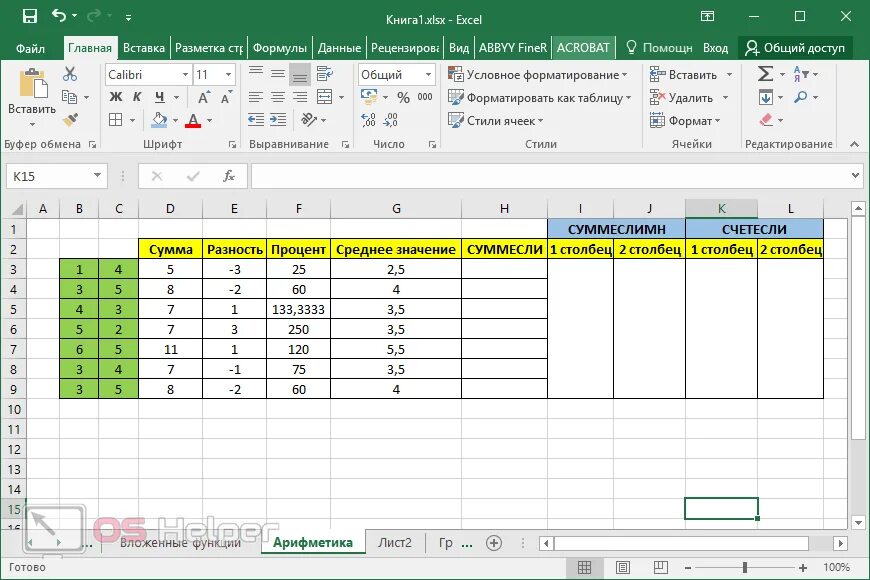Switch to the Данные ribbon tab

[340, 48]
